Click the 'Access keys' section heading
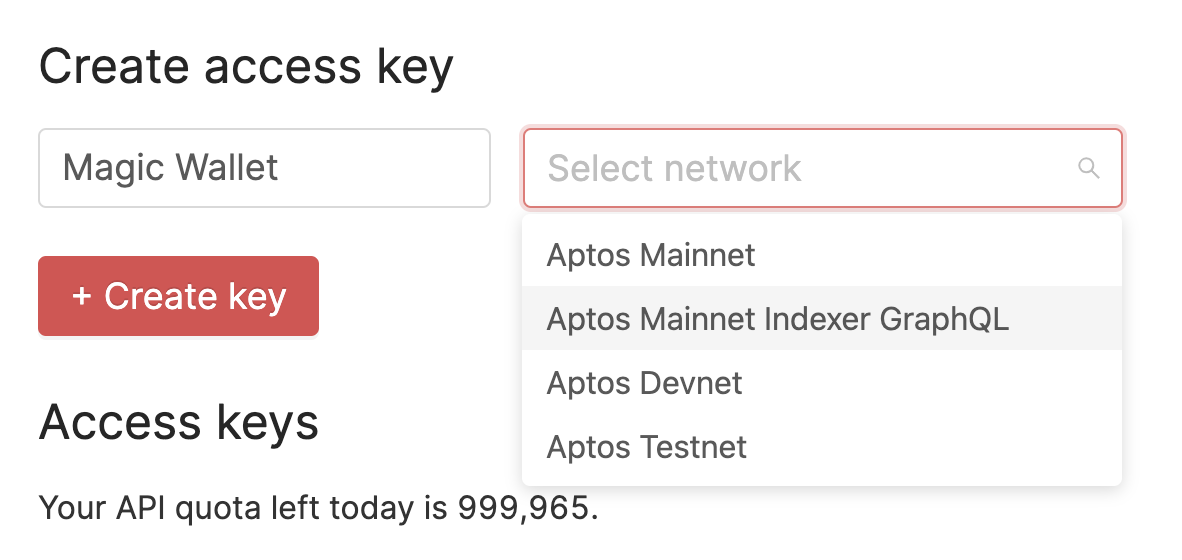 tap(179, 423)
